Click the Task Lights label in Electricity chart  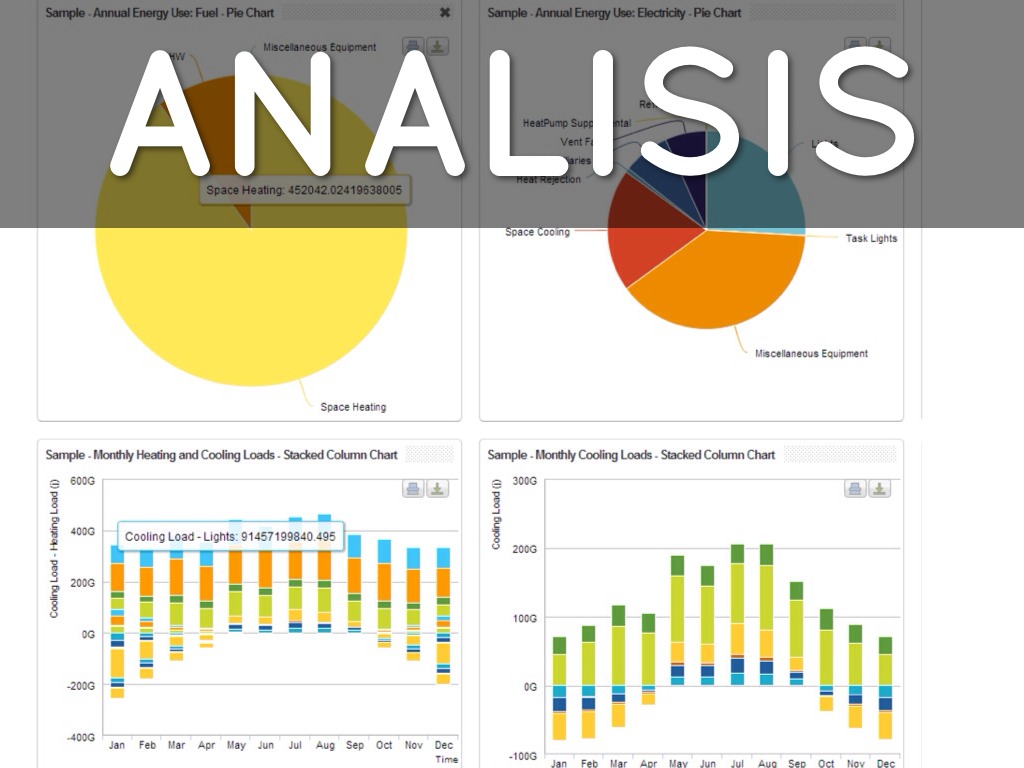point(871,238)
